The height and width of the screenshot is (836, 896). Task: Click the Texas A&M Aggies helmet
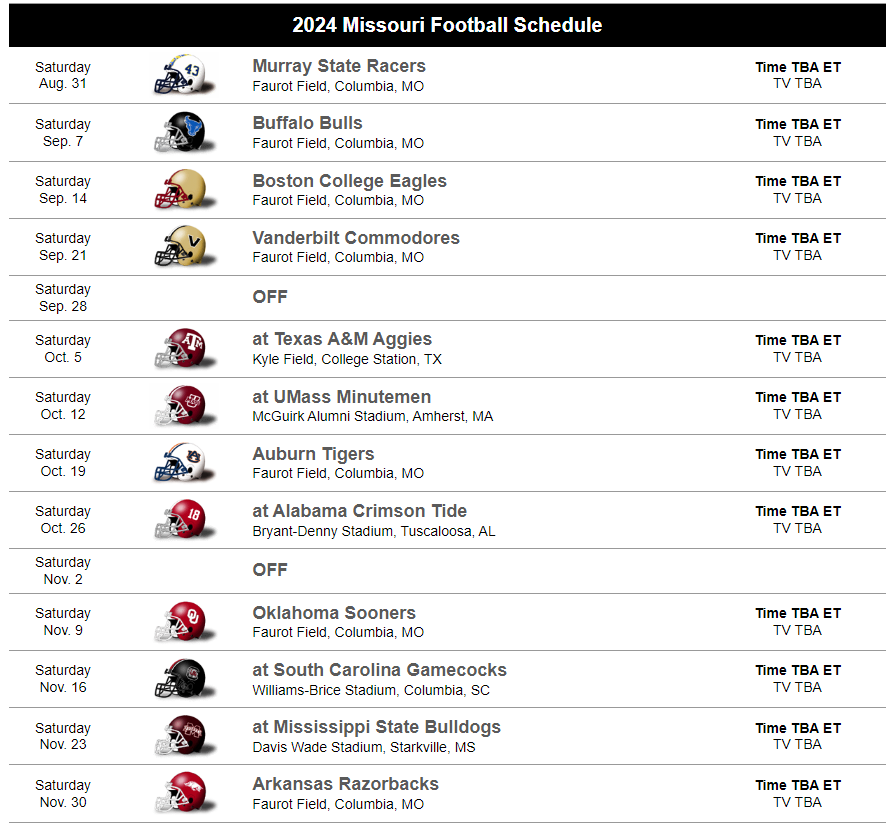click(x=180, y=348)
